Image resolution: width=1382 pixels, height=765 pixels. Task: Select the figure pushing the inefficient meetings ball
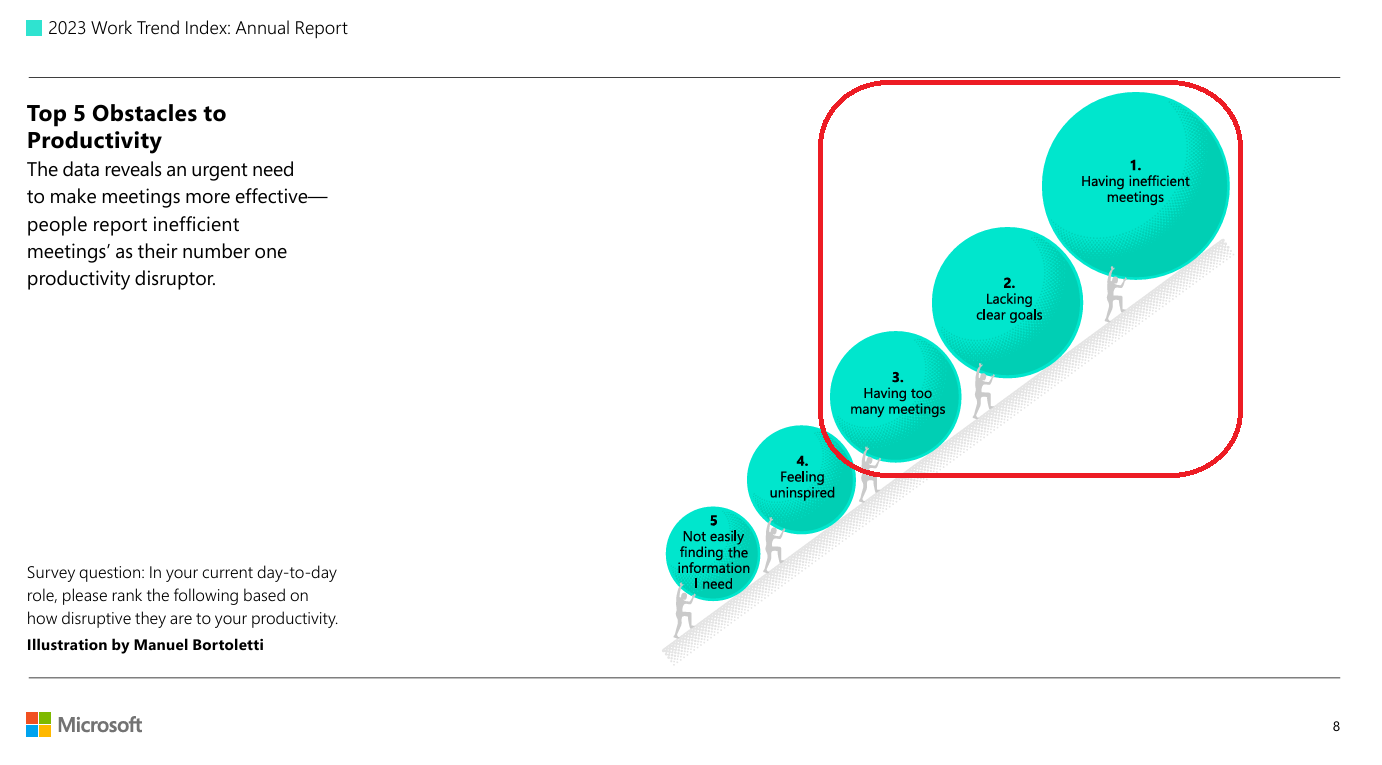click(x=1114, y=296)
